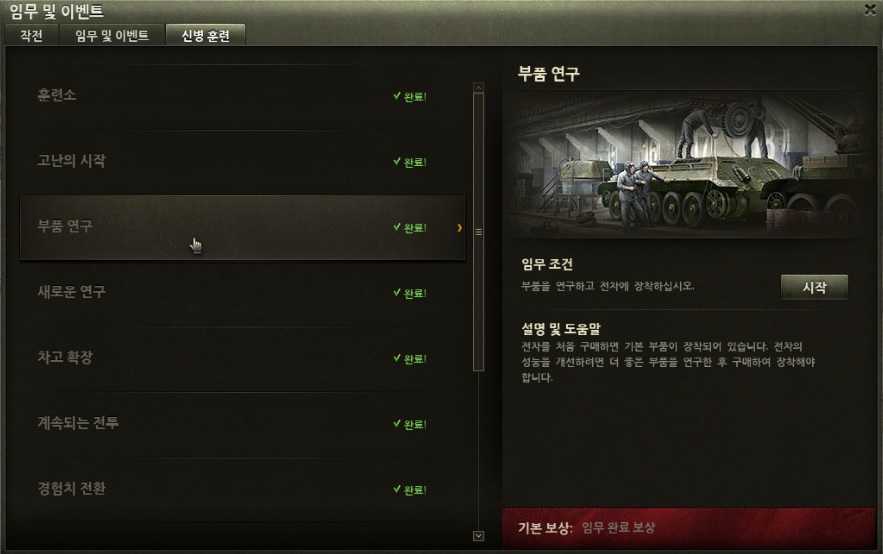
Task: Start the mission with the 시작 button
Action: coord(814,287)
